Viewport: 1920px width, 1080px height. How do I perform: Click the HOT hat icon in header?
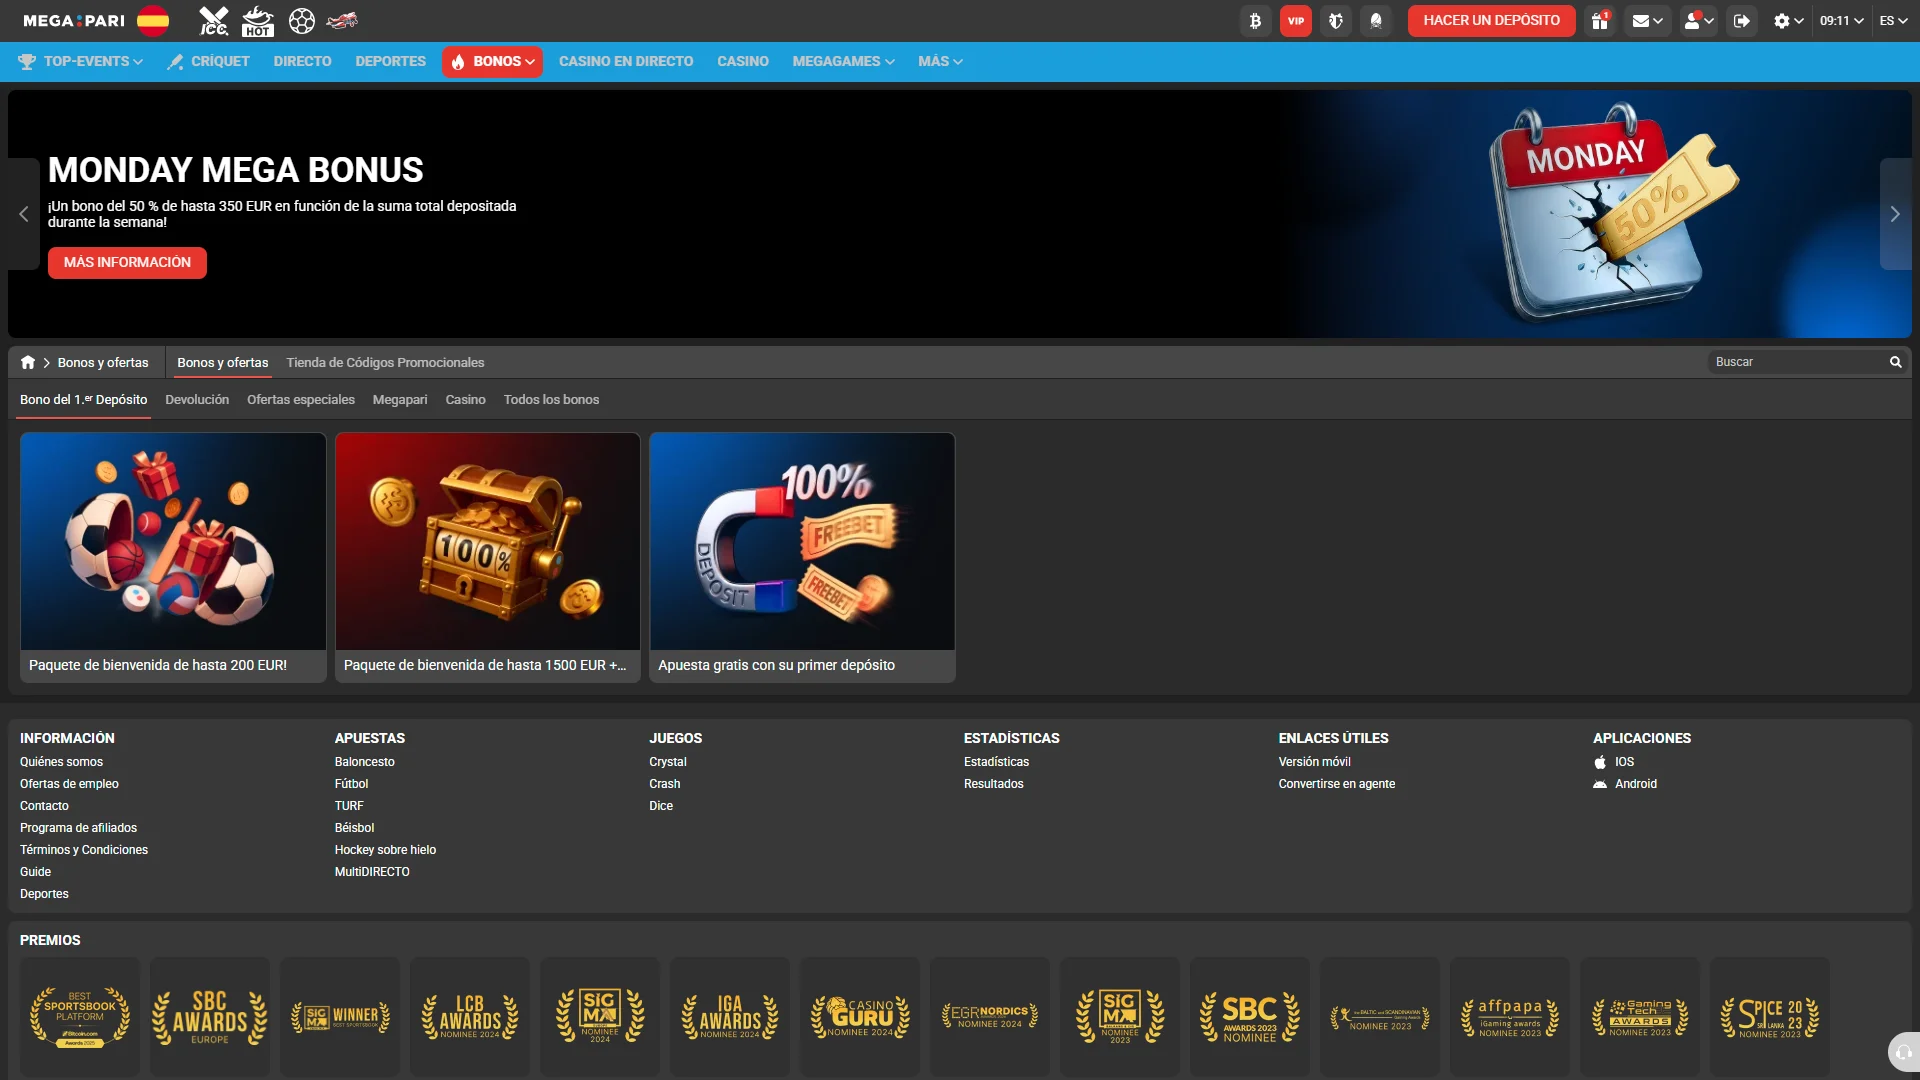tap(258, 21)
